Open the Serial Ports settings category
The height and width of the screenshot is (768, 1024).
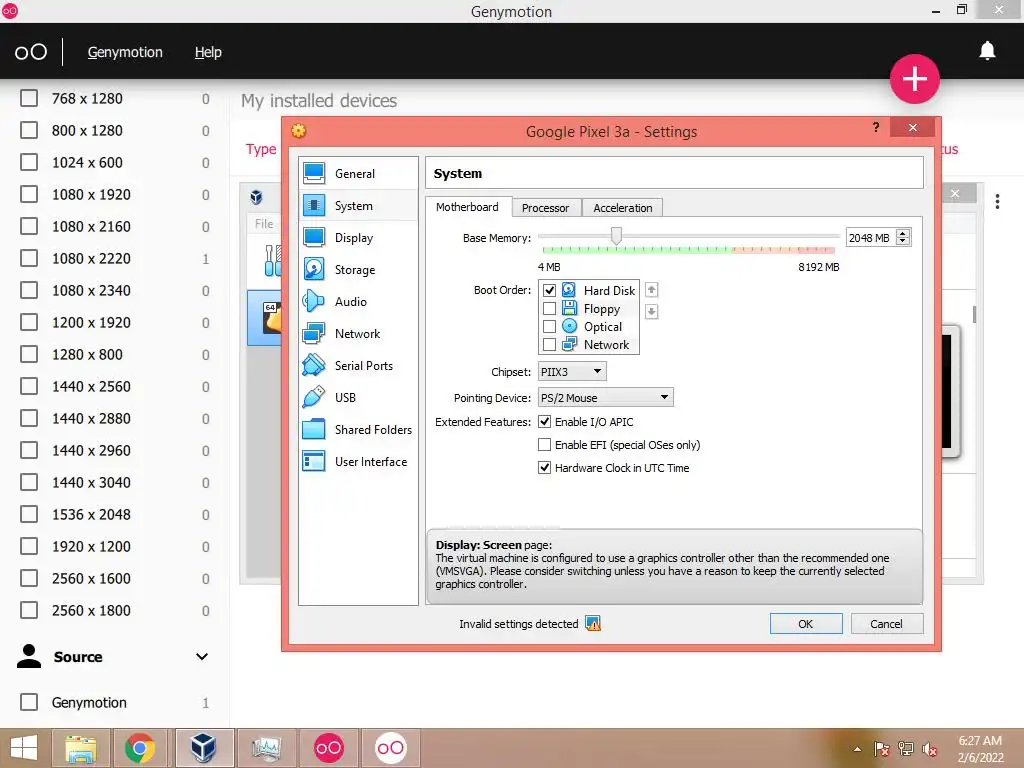coord(357,366)
